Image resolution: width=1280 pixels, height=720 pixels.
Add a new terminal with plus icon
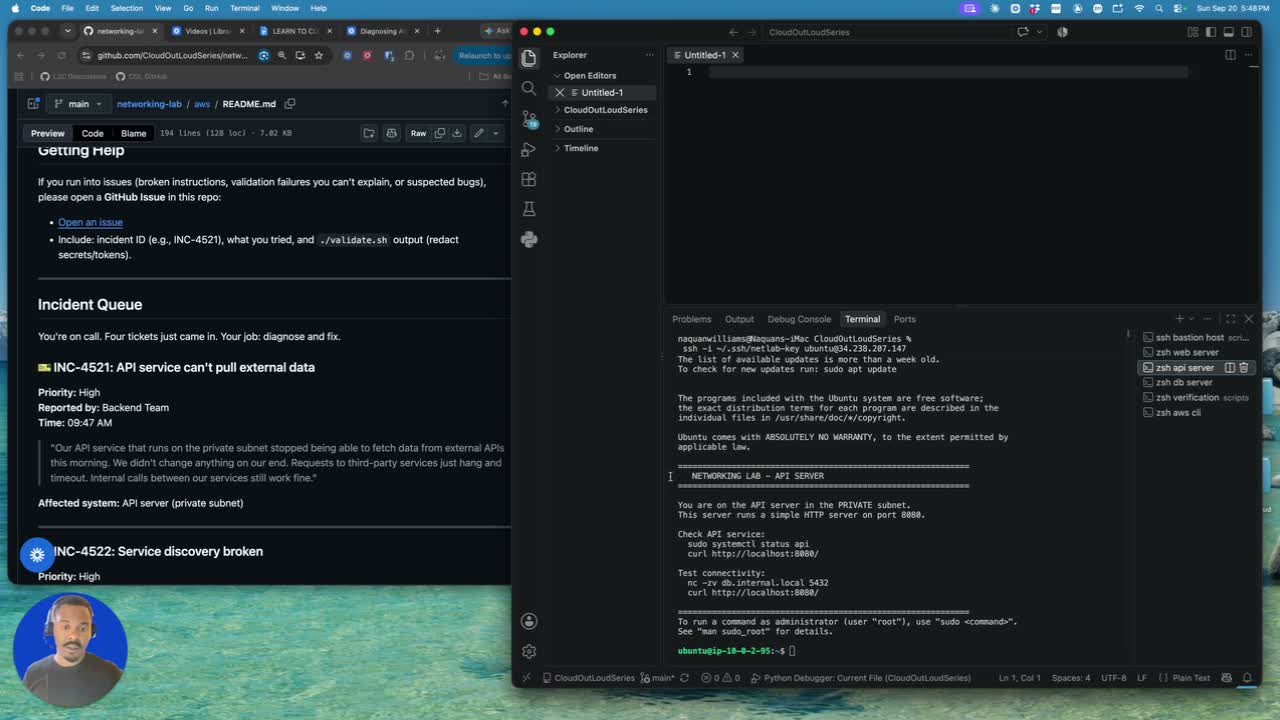(x=1179, y=319)
